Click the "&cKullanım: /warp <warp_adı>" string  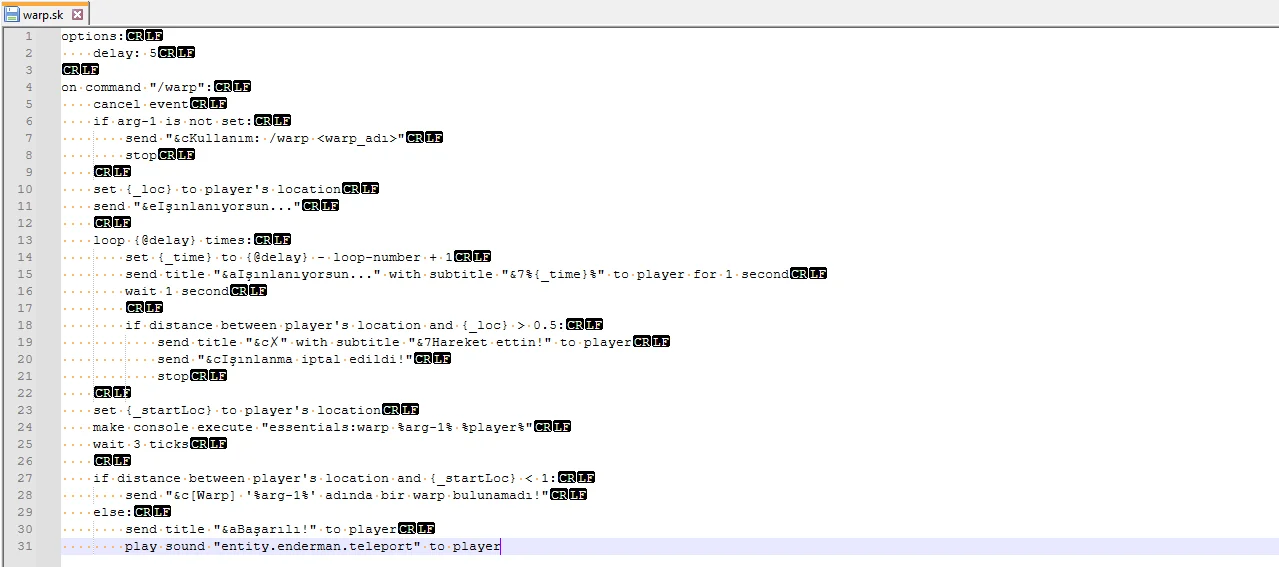pyautogui.click(x=285, y=138)
